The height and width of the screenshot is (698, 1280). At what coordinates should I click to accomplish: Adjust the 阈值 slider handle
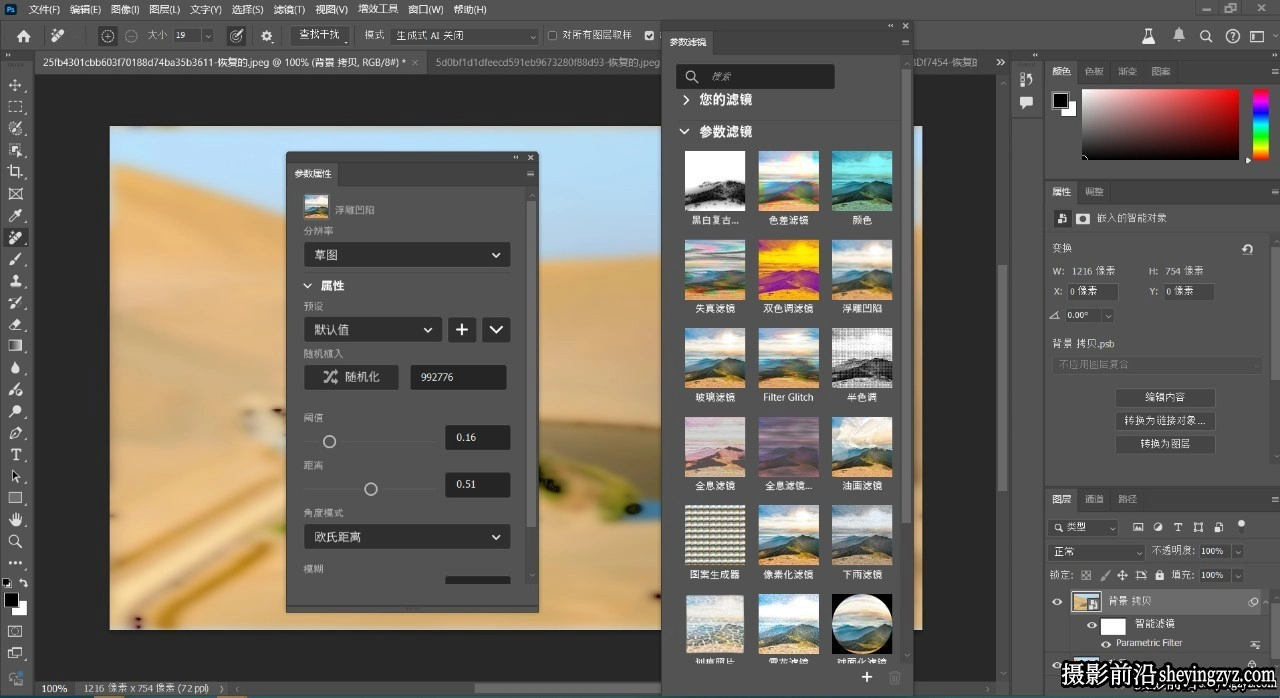tap(329, 441)
